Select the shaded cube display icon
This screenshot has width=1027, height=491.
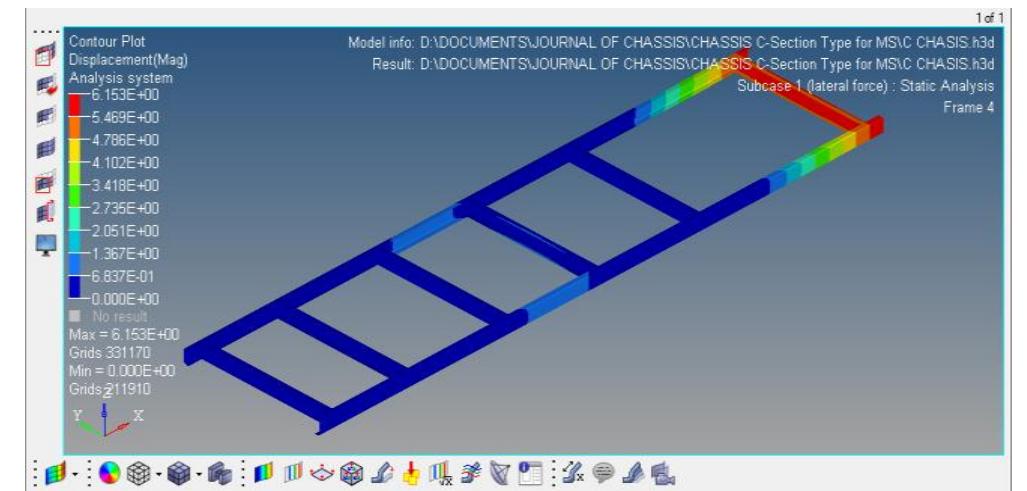(x=177, y=473)
